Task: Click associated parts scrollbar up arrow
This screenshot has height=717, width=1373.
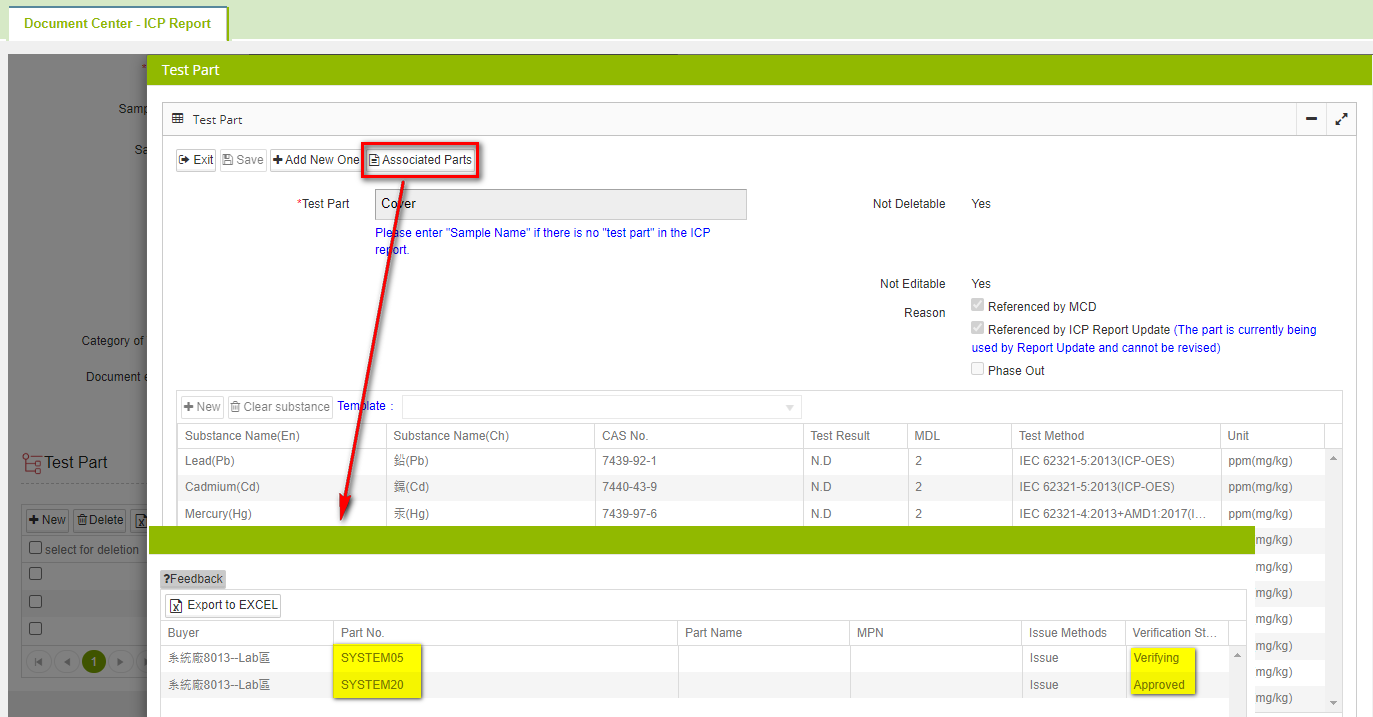Action: pos(1237,655)
